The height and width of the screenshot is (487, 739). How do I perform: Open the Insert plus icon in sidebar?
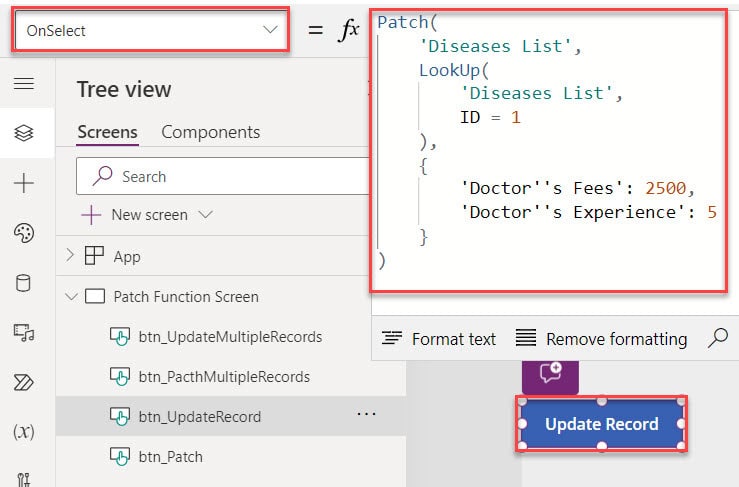(x=24, y=183)
